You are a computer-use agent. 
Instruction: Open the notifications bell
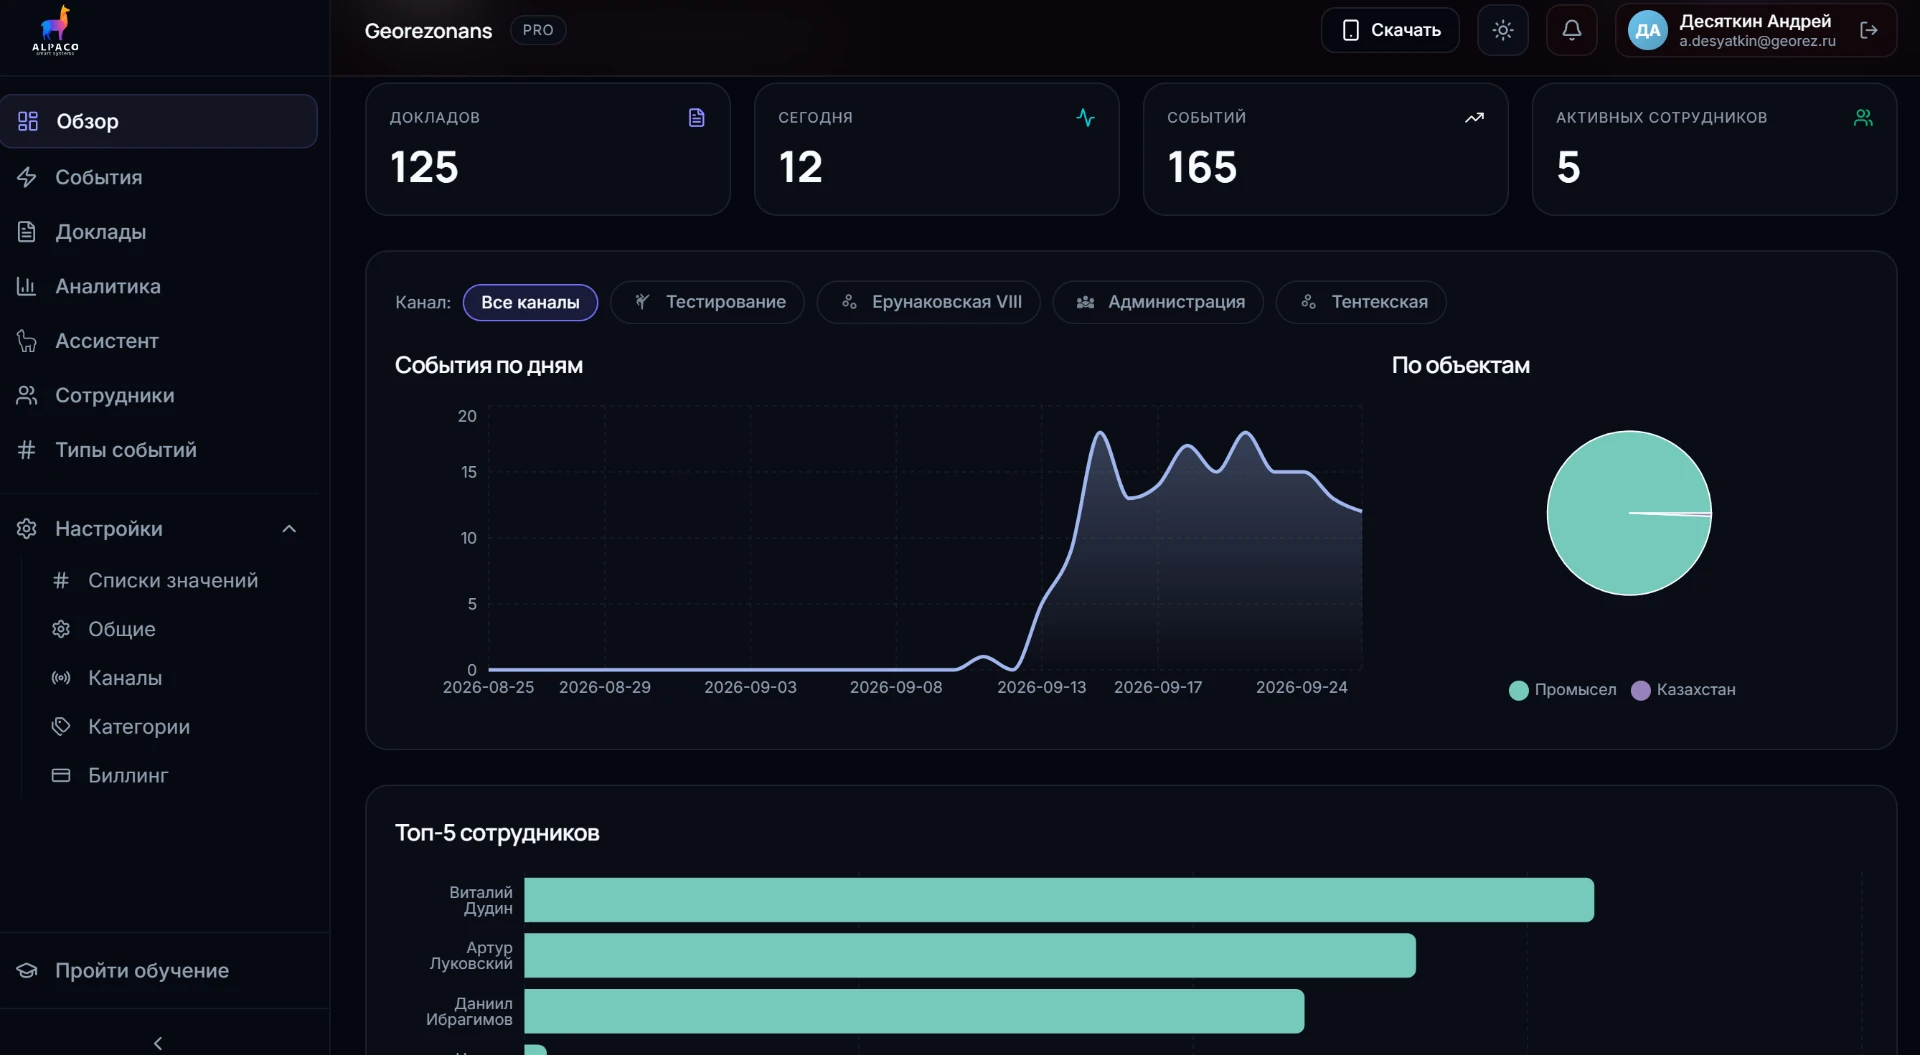tap(1571, 30)
